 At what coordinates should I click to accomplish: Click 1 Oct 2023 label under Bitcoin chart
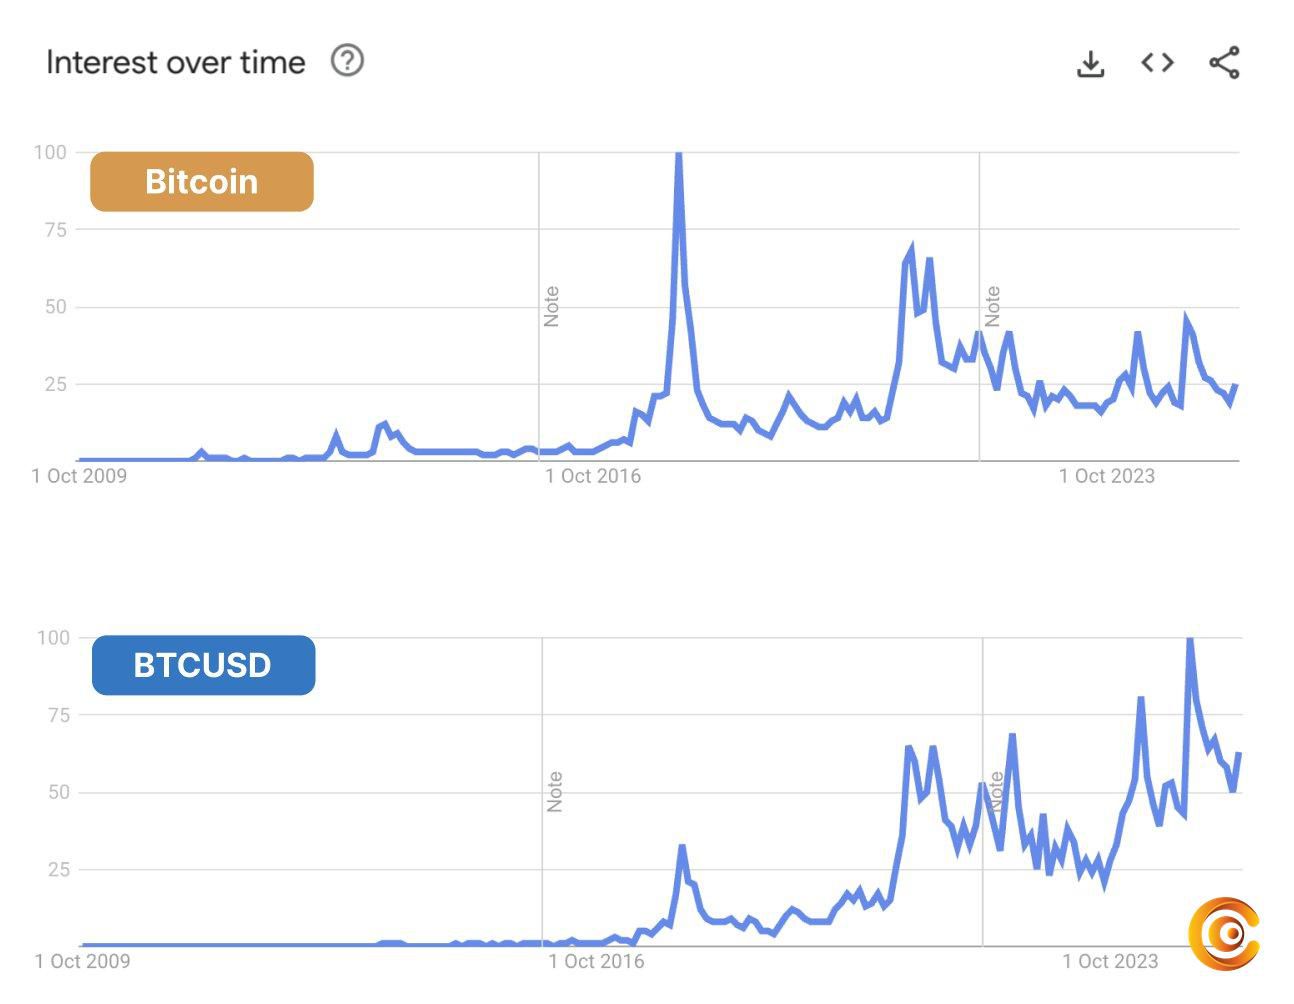point(1107,476)
